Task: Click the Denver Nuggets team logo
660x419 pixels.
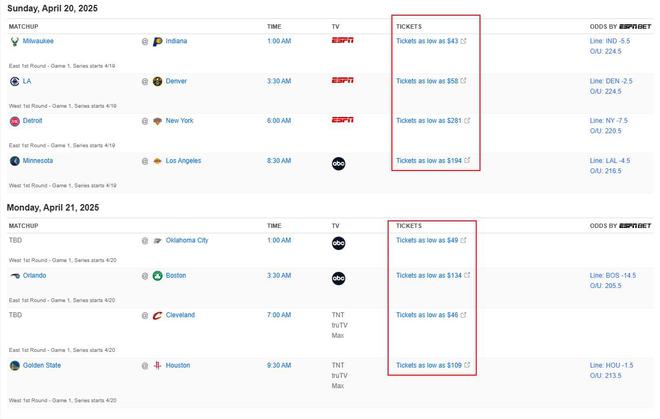Action: click(157, 81)
